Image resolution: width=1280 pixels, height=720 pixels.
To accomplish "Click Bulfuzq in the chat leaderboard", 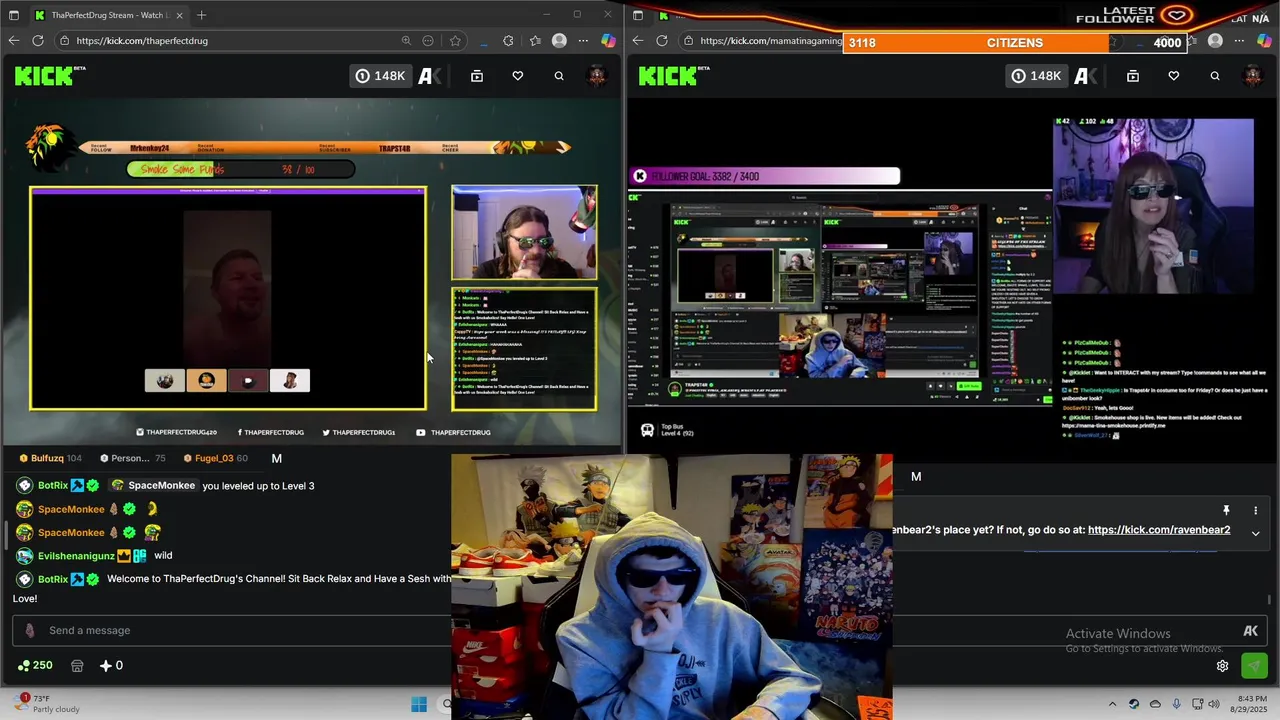I will point(47,458).
